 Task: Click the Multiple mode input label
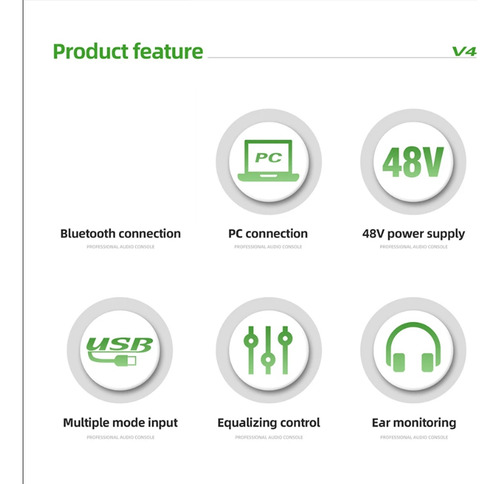click(x=120, y=423)
